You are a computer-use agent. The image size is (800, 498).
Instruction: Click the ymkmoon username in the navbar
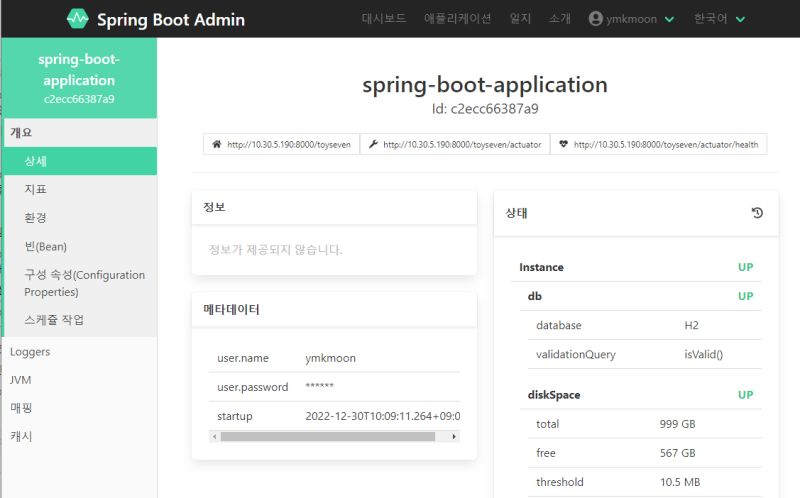631,19
